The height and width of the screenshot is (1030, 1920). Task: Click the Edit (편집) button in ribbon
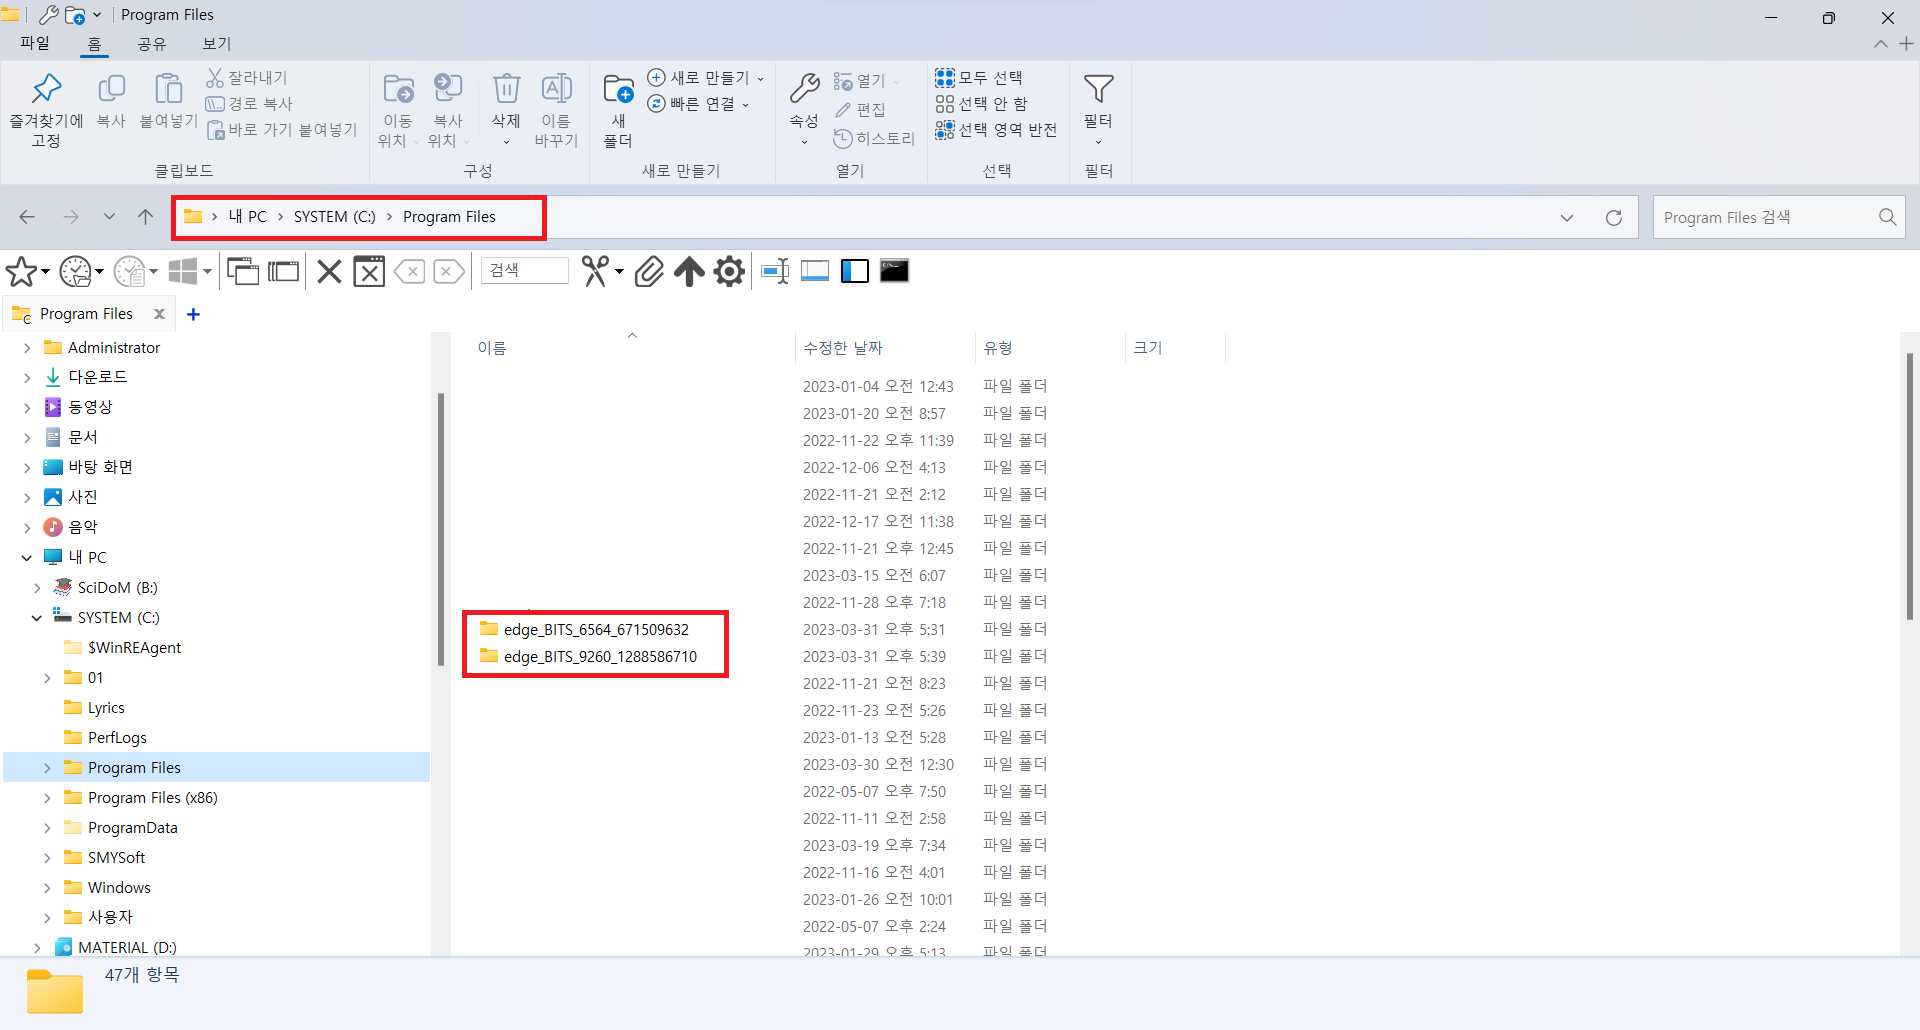860,110
